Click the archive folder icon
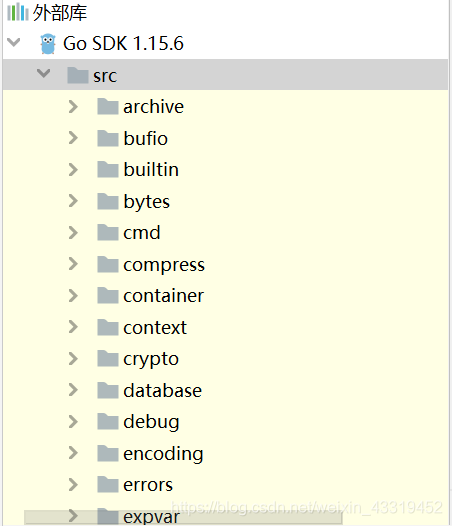 [x=108, y=106]
